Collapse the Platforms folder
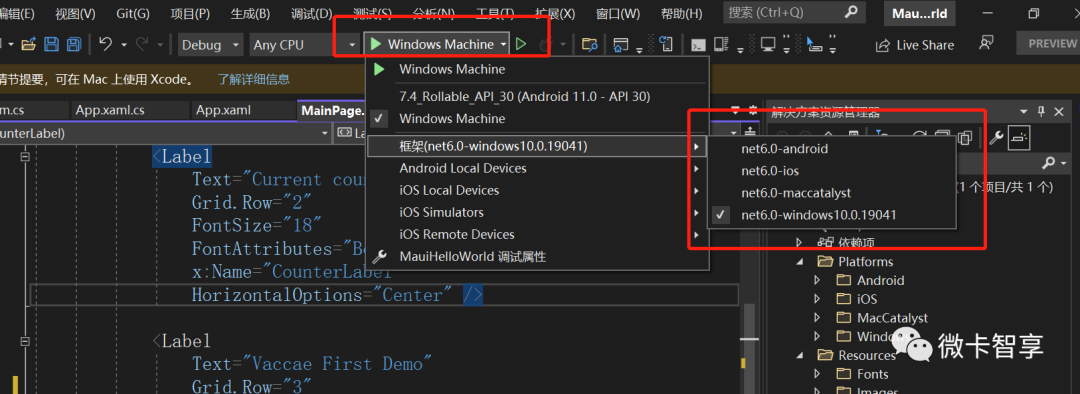The image size is (1080, 394). (800, 262)
